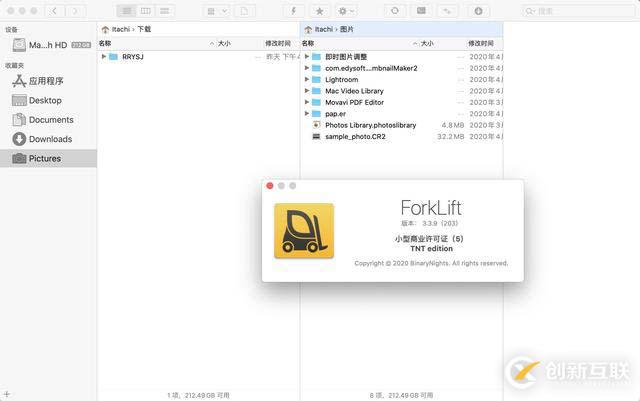Expand the Lightroom folder triangle
640x401 pixels.
pyautogui.click(x=307, y=79)
